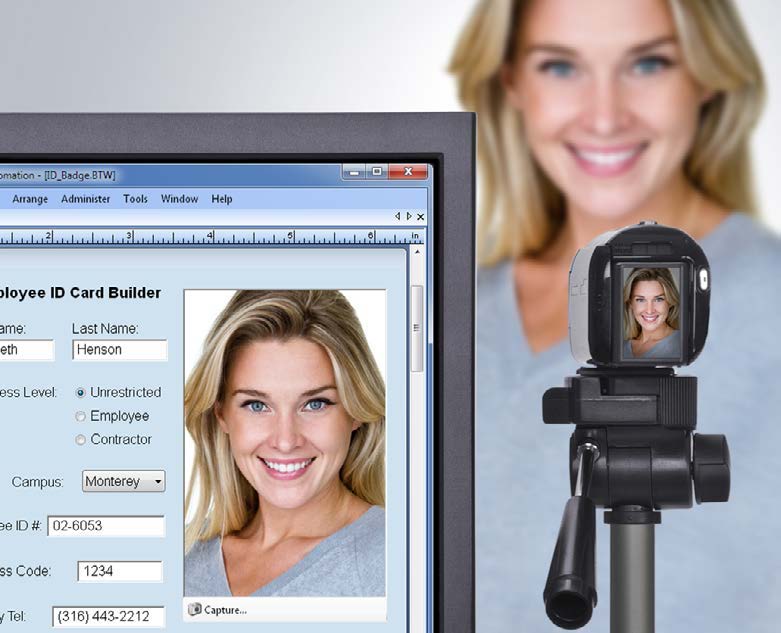The image size is (781, 633).
Task: Open the Tools menu
Action: pyautogui.click(x=136, y=199)
